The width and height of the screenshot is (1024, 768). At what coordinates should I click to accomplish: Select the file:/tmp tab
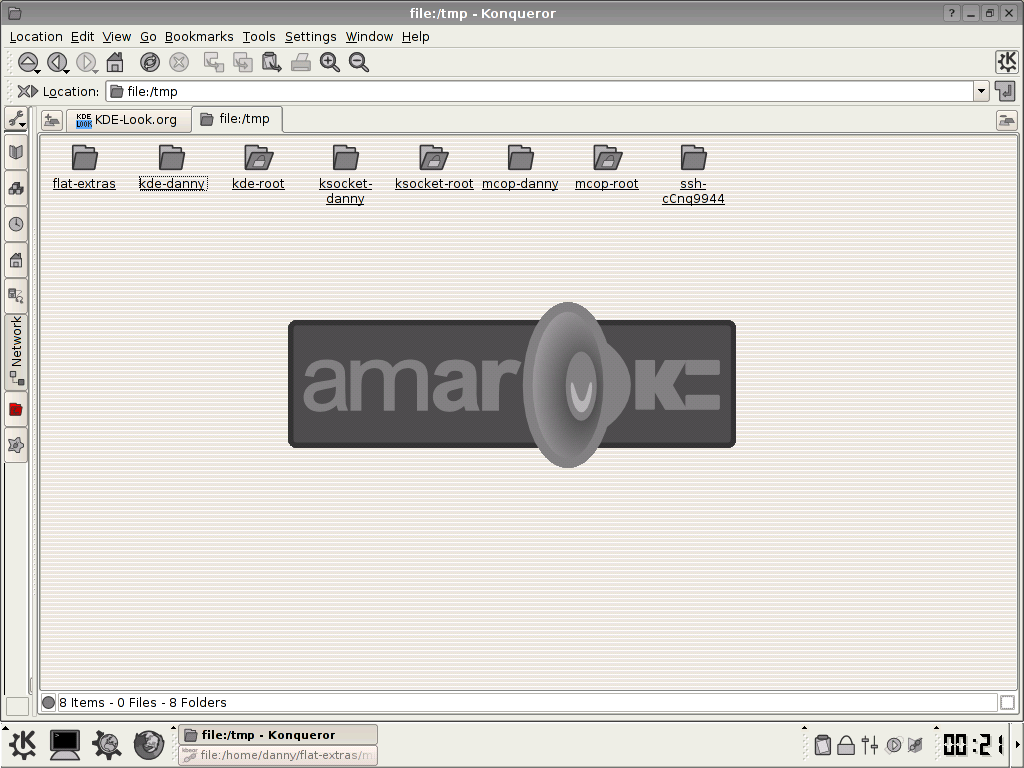point(236,119)
